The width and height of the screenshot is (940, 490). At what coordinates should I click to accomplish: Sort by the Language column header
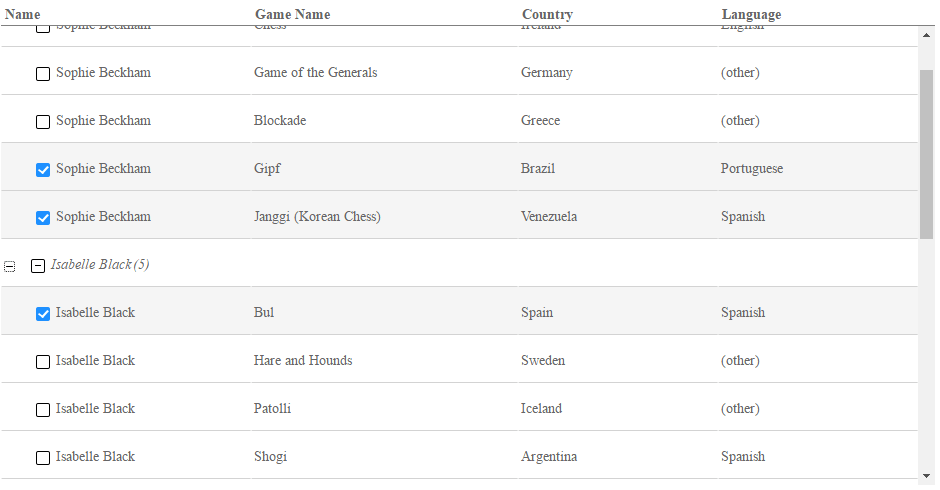tap(751, 14)
